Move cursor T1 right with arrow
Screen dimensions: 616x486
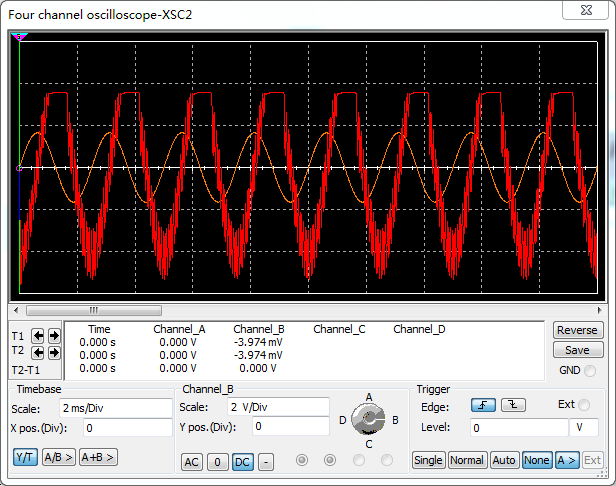pyautogui.click(x=54, y=336)
